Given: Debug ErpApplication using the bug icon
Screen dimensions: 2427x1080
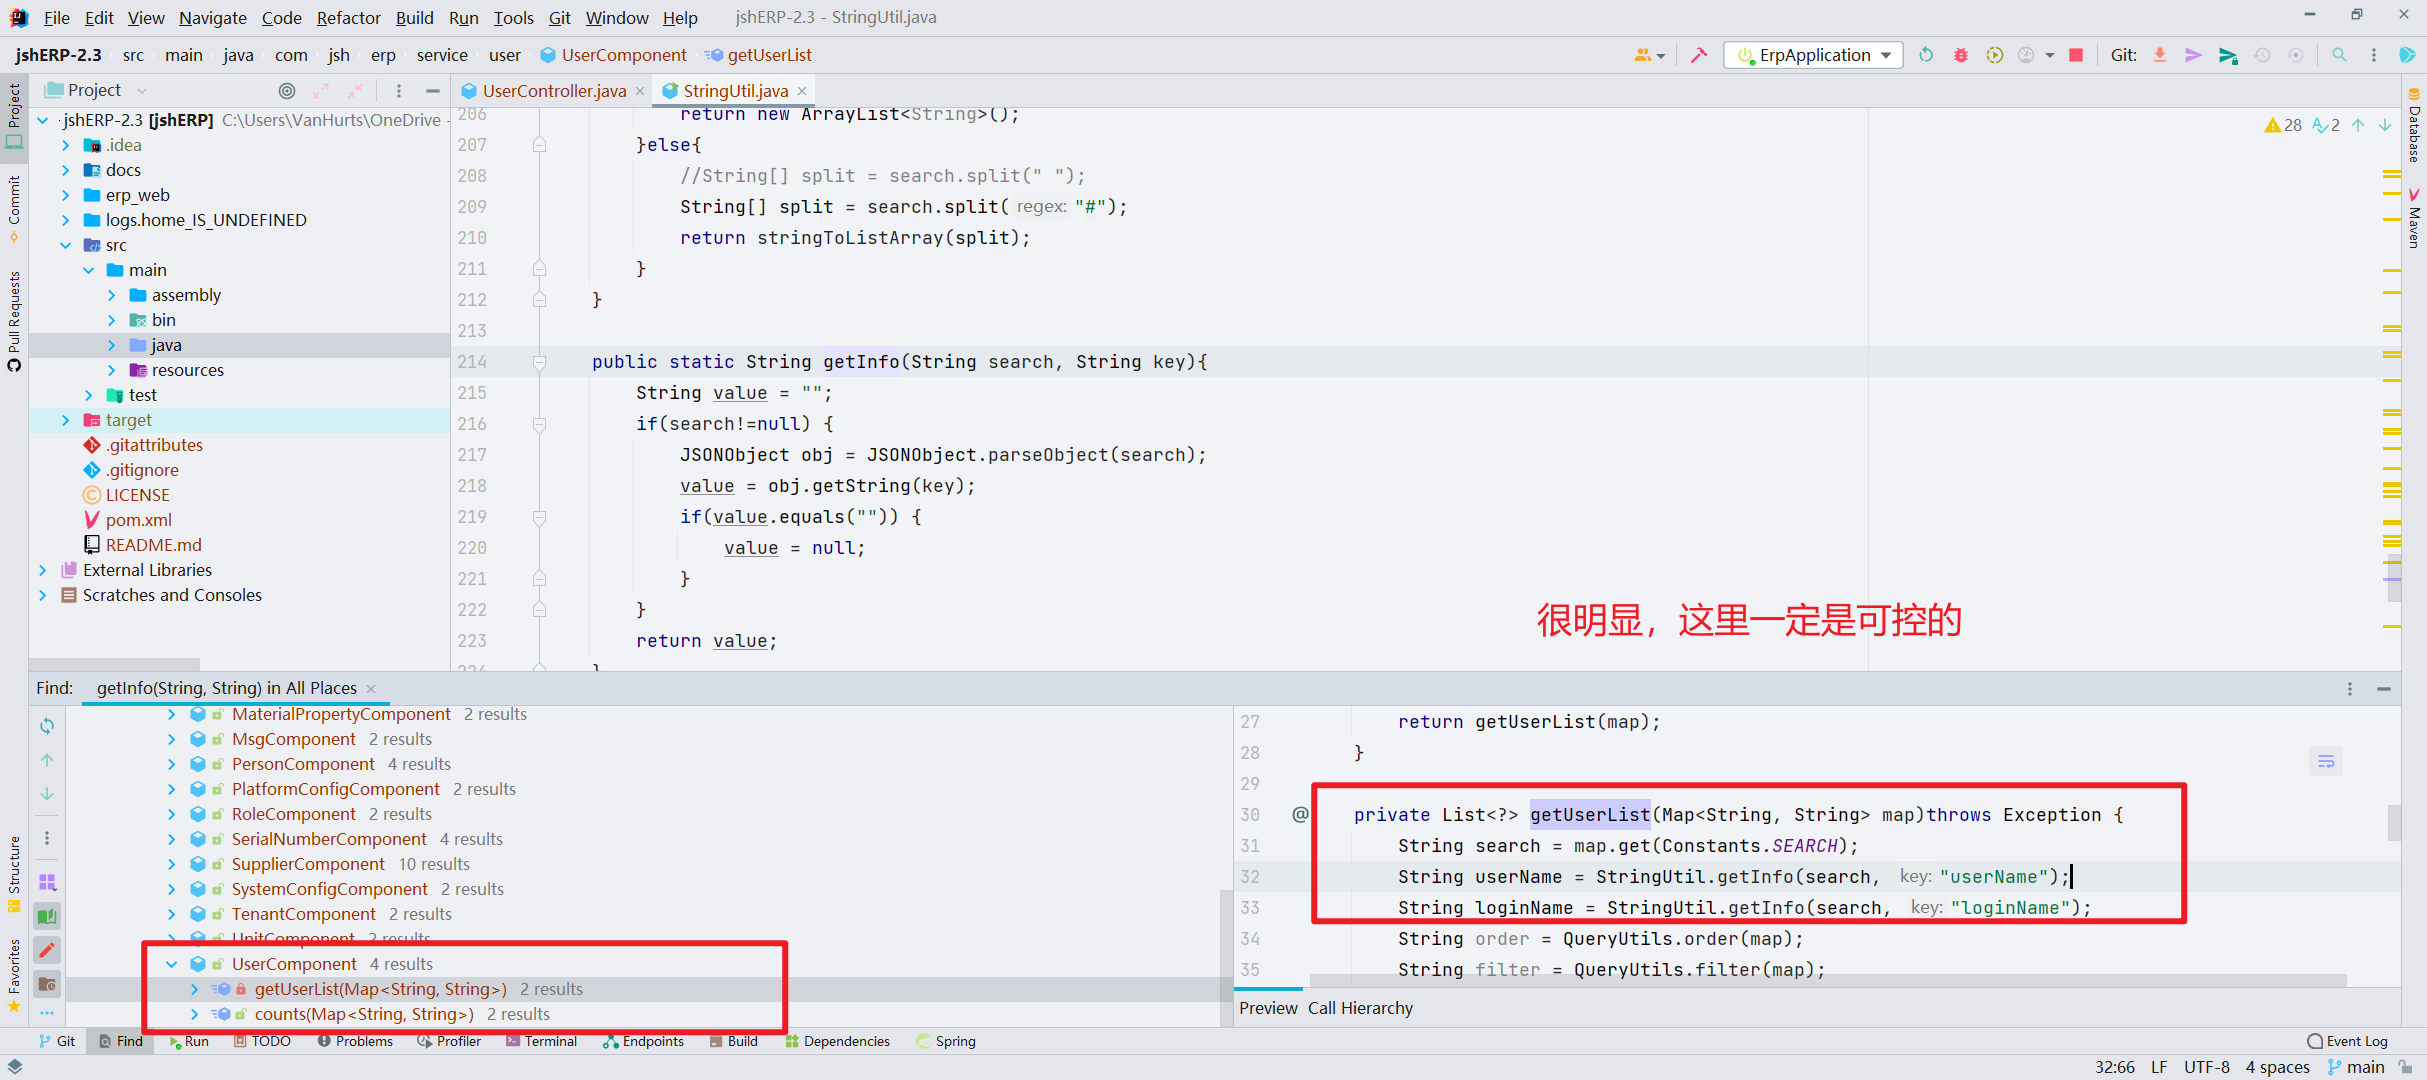Looking at the screenshot, I should (x=1961, y=55).
